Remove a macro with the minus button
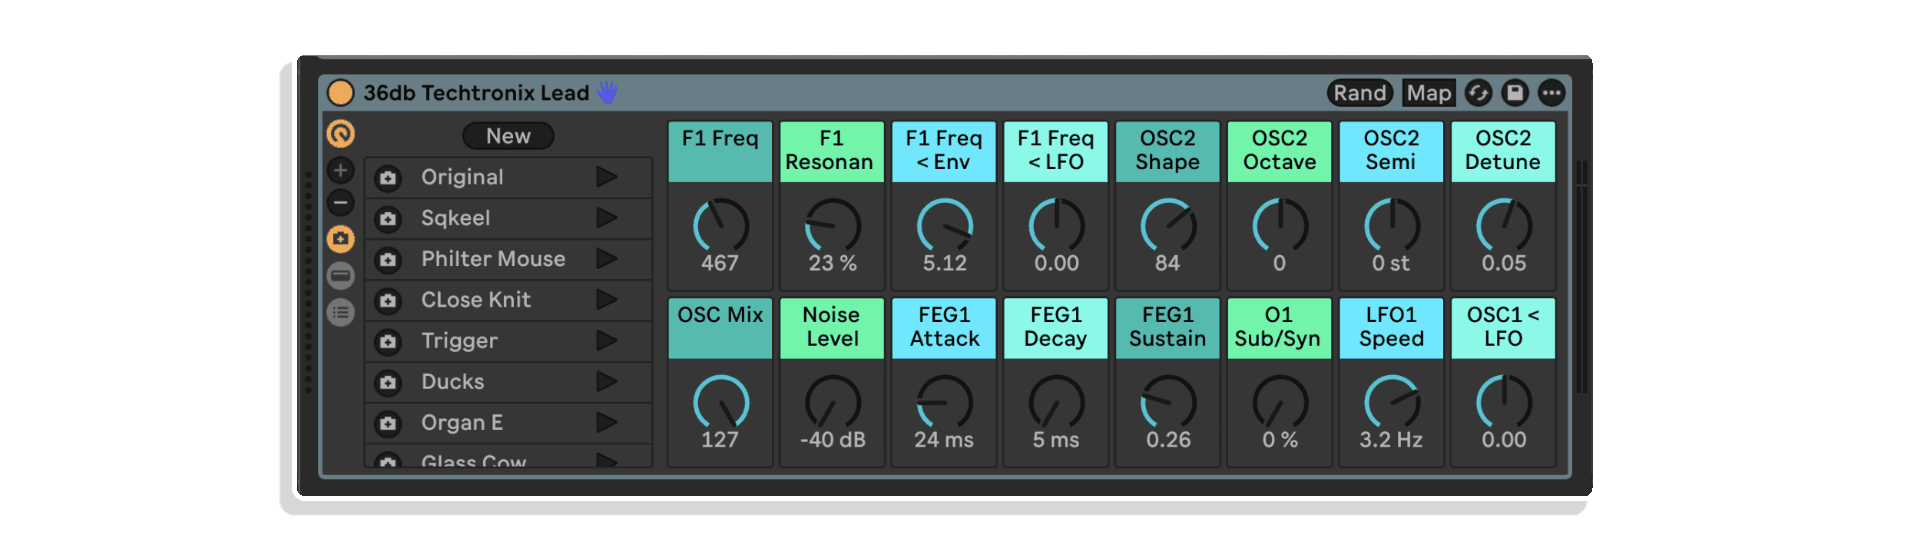 point(341,203)
